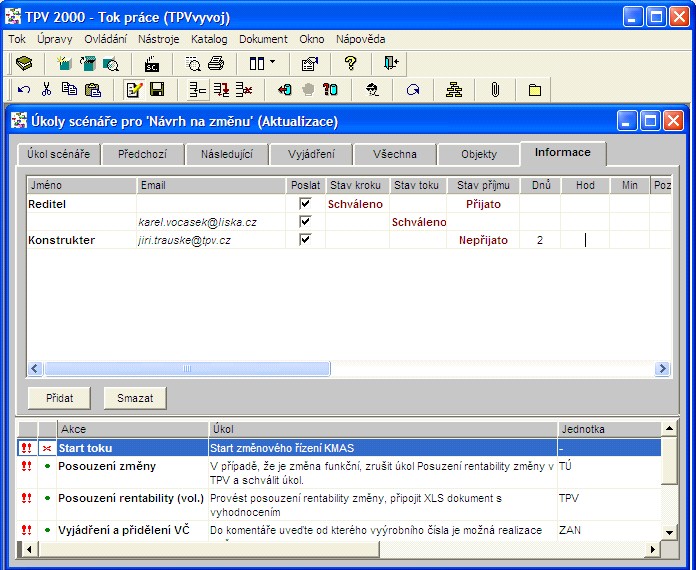Open the columns layout dropdown arrow

[x=272, y=62]
